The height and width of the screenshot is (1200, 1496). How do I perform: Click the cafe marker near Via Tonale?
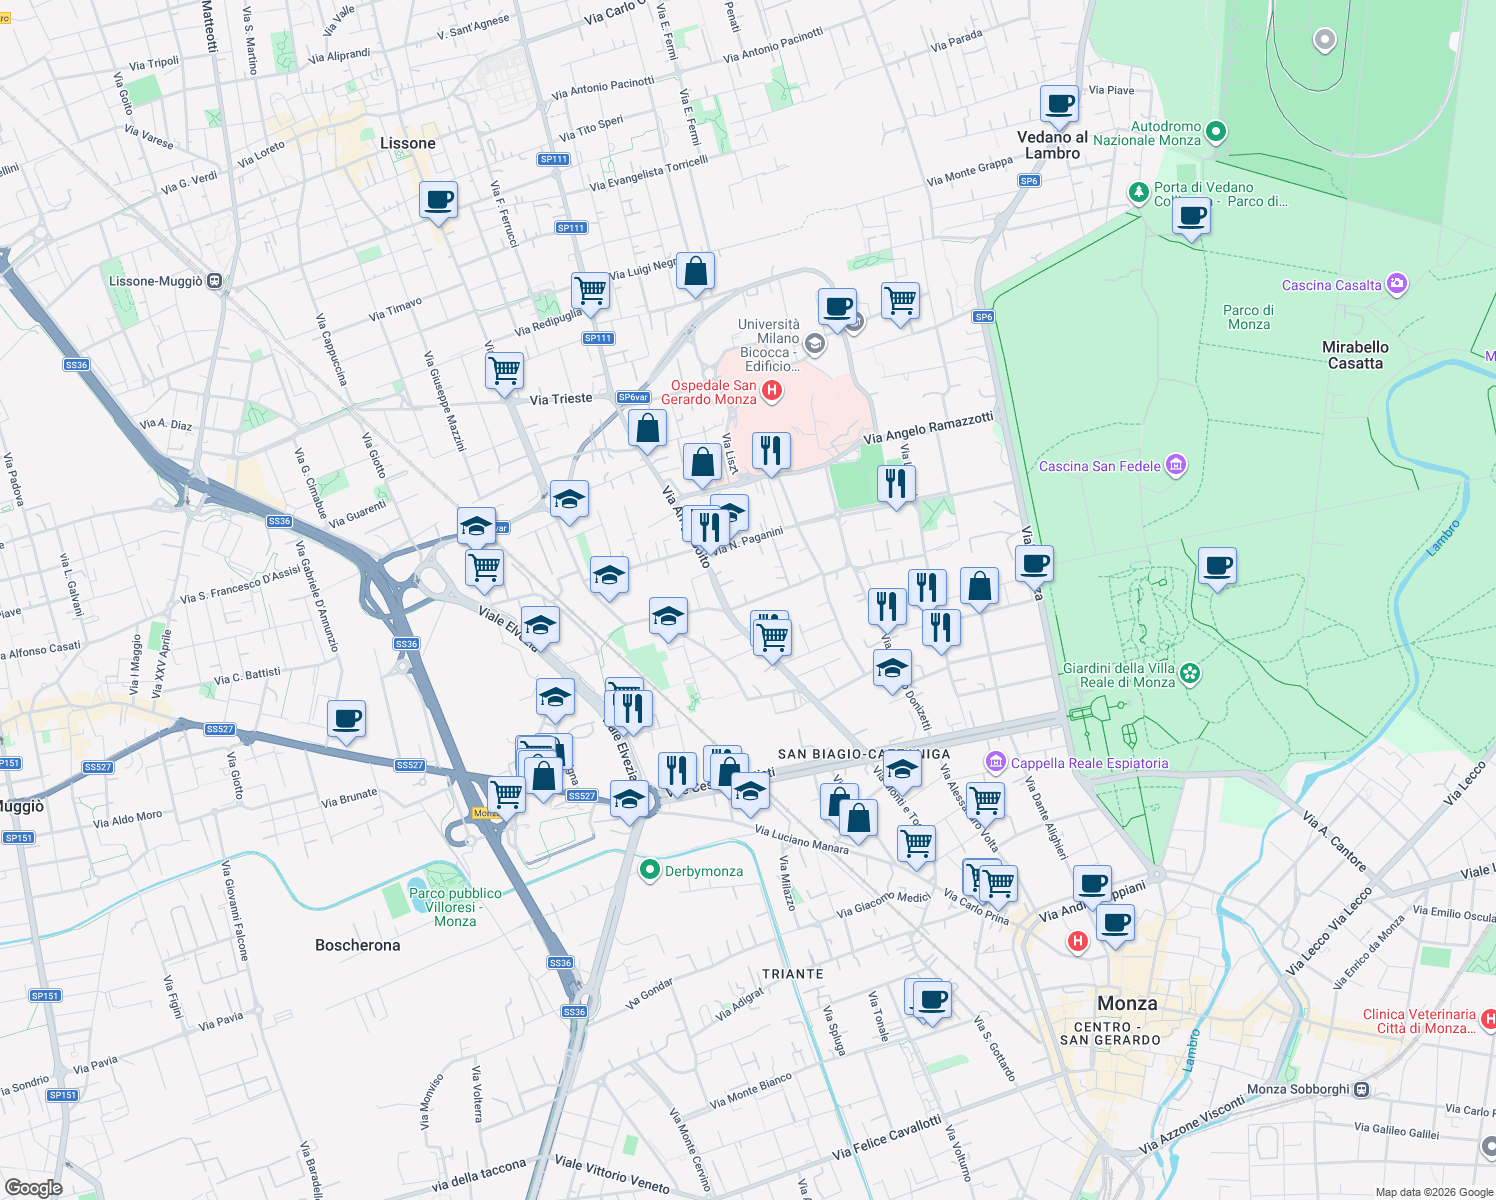click(x=932, y=999)
